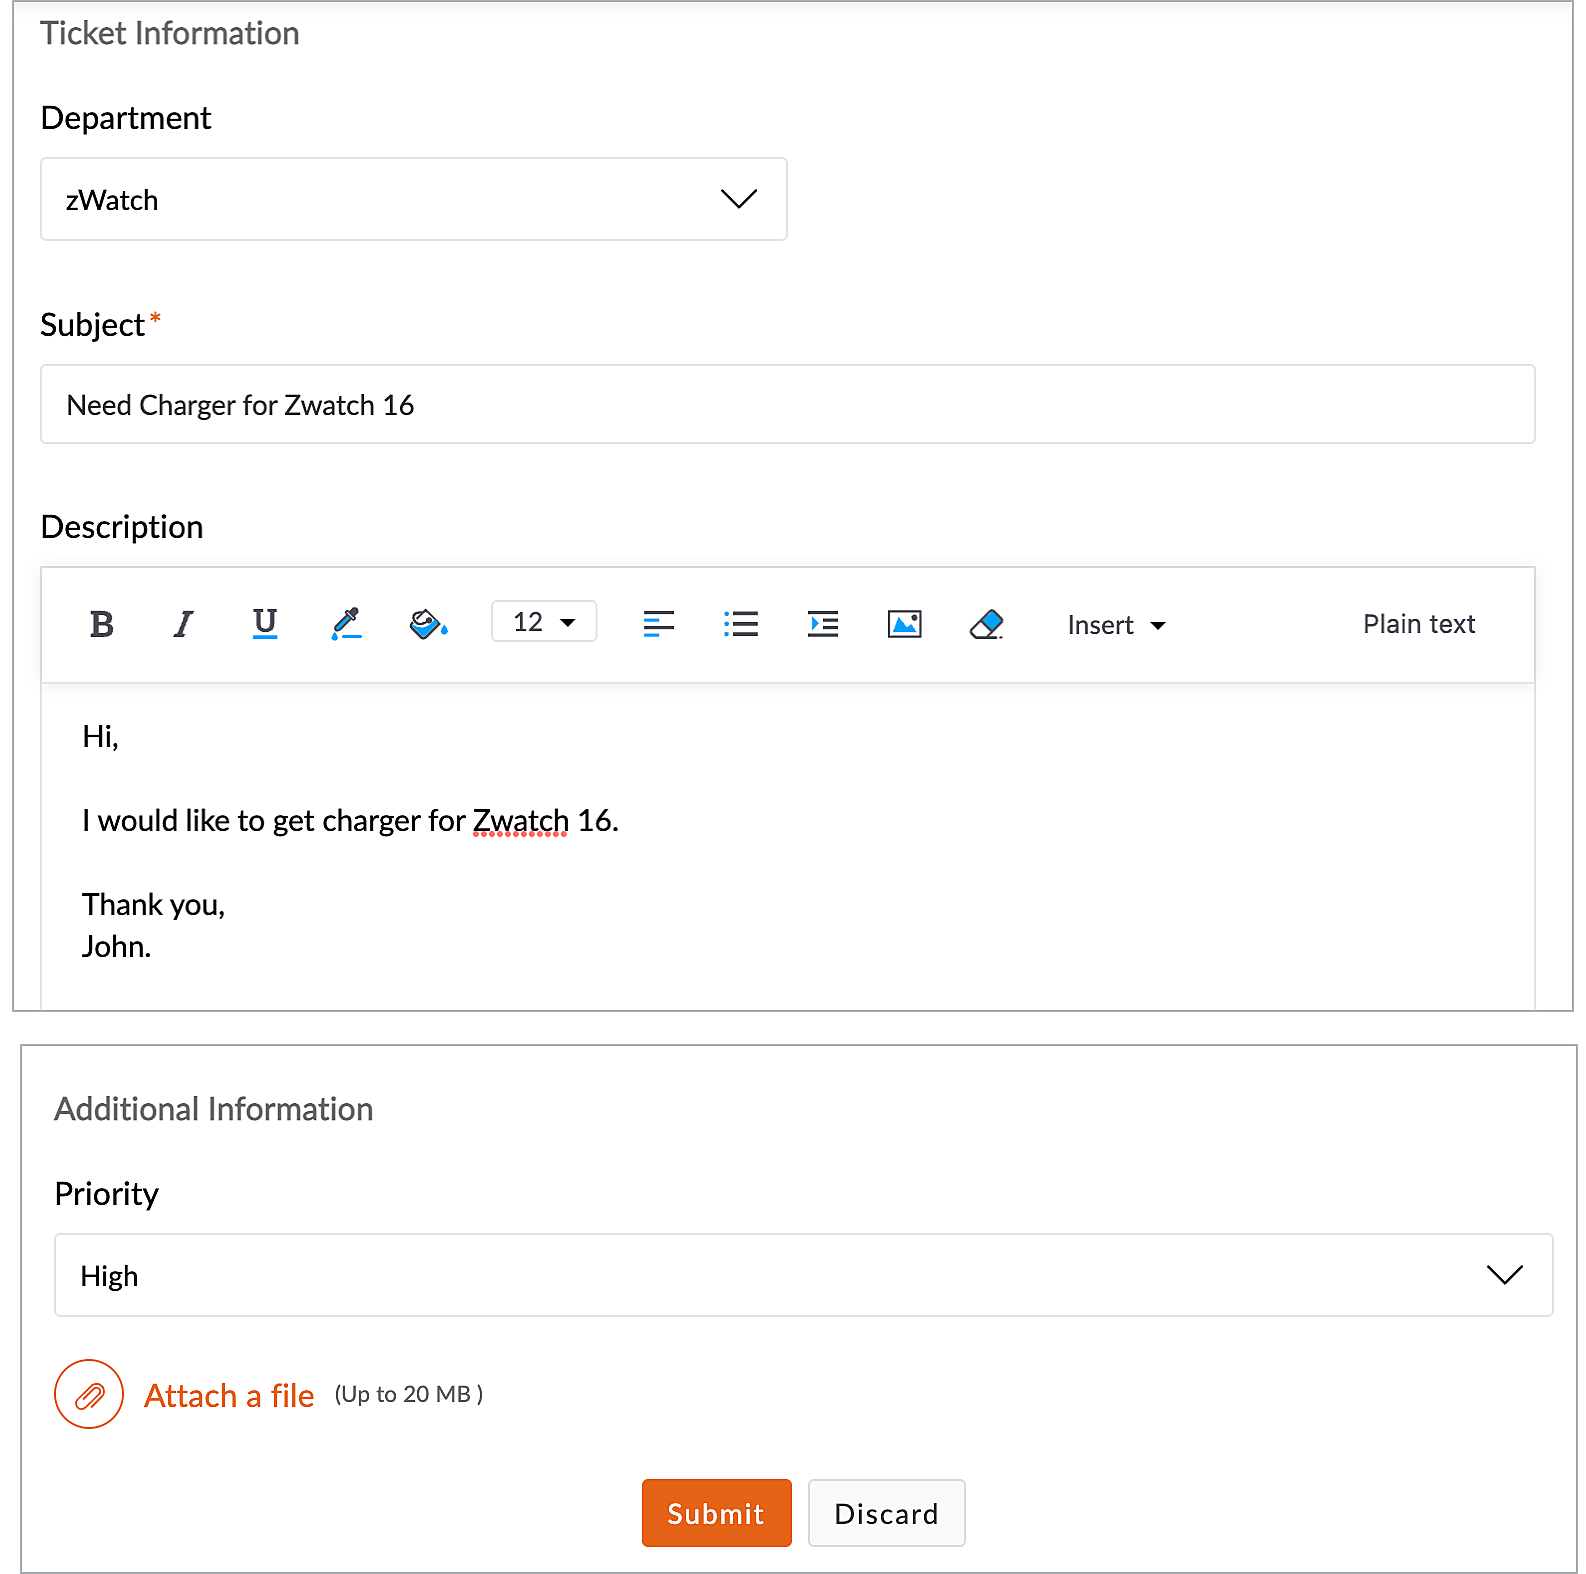Open the background fill color tool
The height and width of the screenshot is (1574, 1586).
pyautogui.click(x=428, y=624)
